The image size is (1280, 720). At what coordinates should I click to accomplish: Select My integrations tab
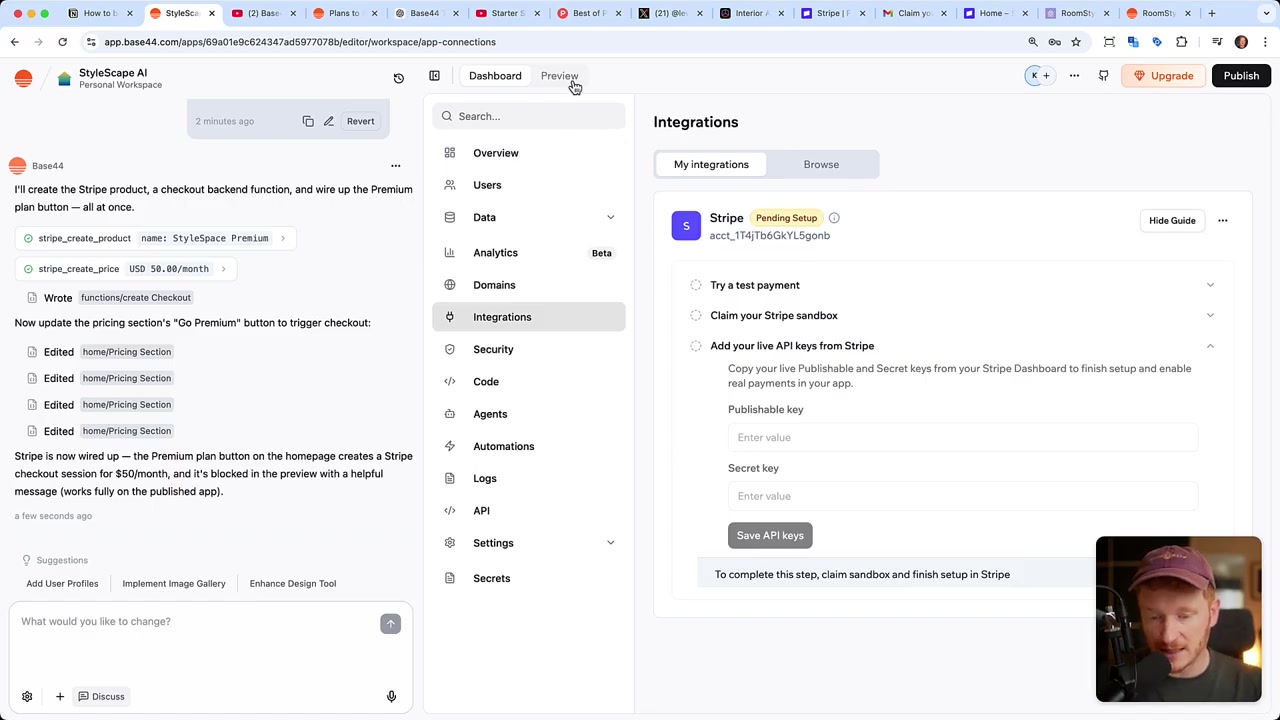click(711, 164)
